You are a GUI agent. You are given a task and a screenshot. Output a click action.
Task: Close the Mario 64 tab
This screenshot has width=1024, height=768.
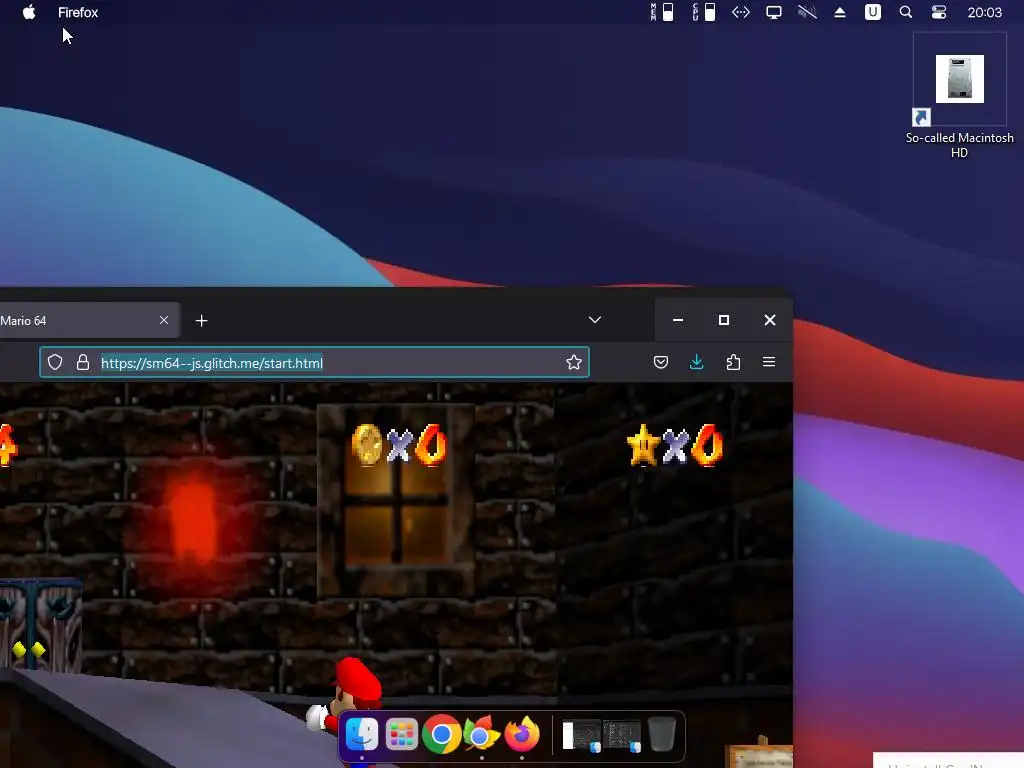[164, 320]
